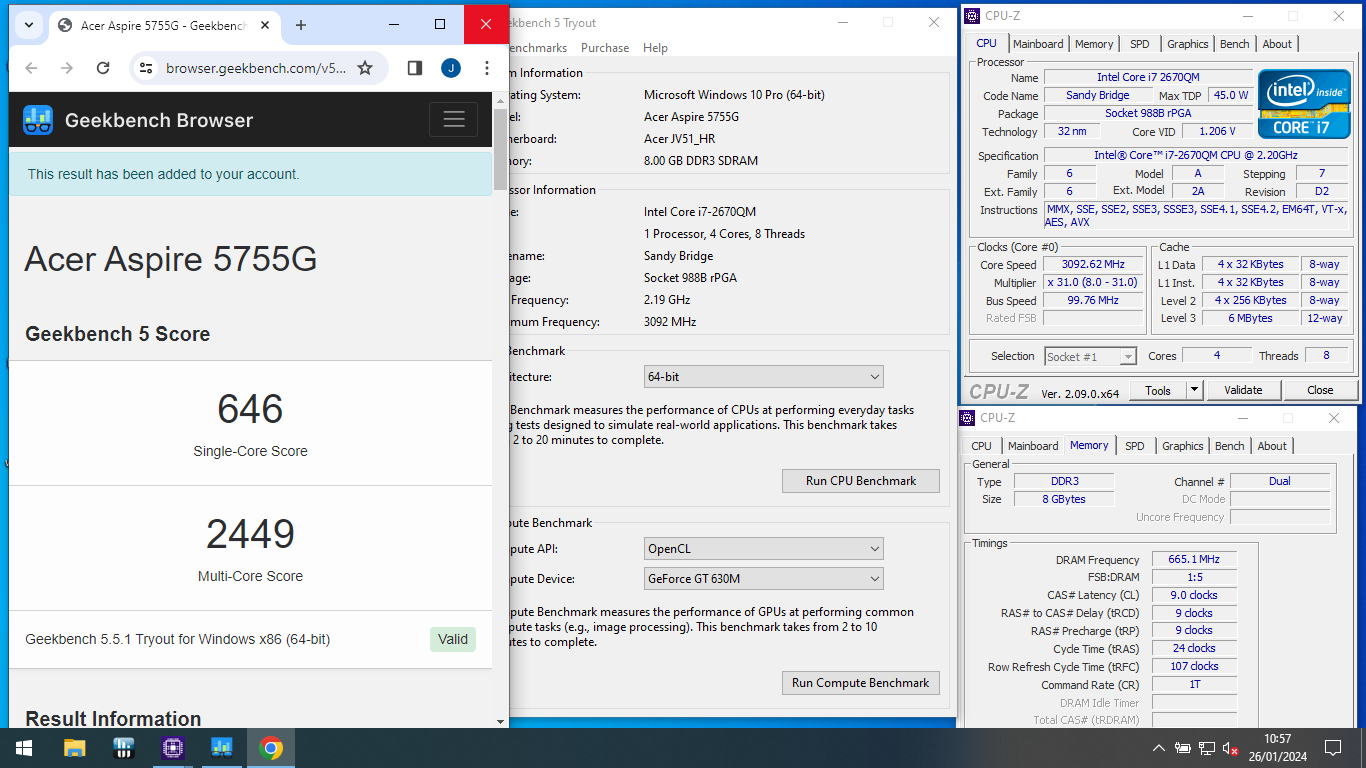Screen dimensions: 1366x768
Task: Show hidden system tray icons
Action: [x=1159, y=748]
